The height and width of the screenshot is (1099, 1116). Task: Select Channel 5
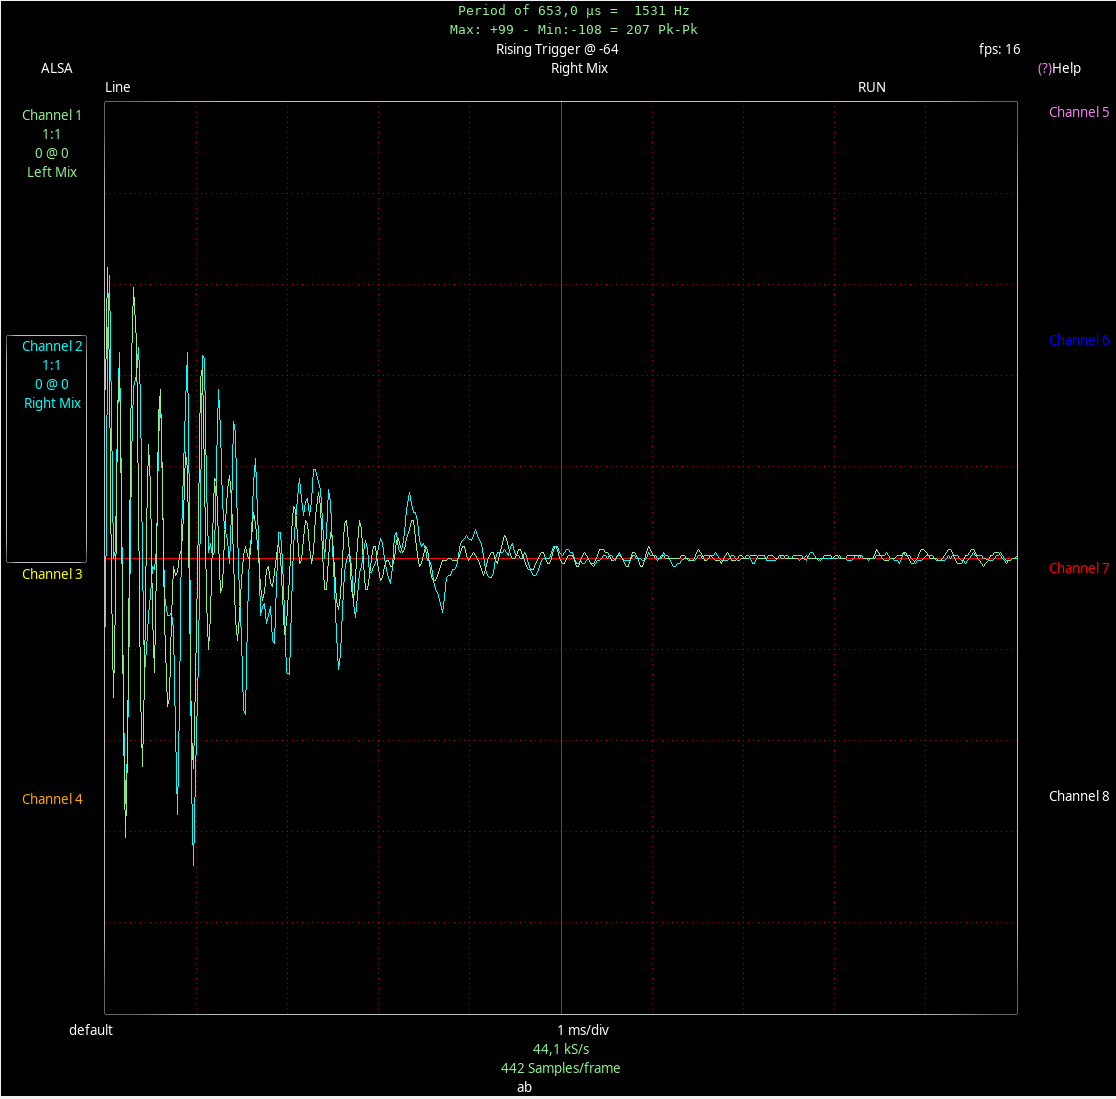coord(1078,112)
